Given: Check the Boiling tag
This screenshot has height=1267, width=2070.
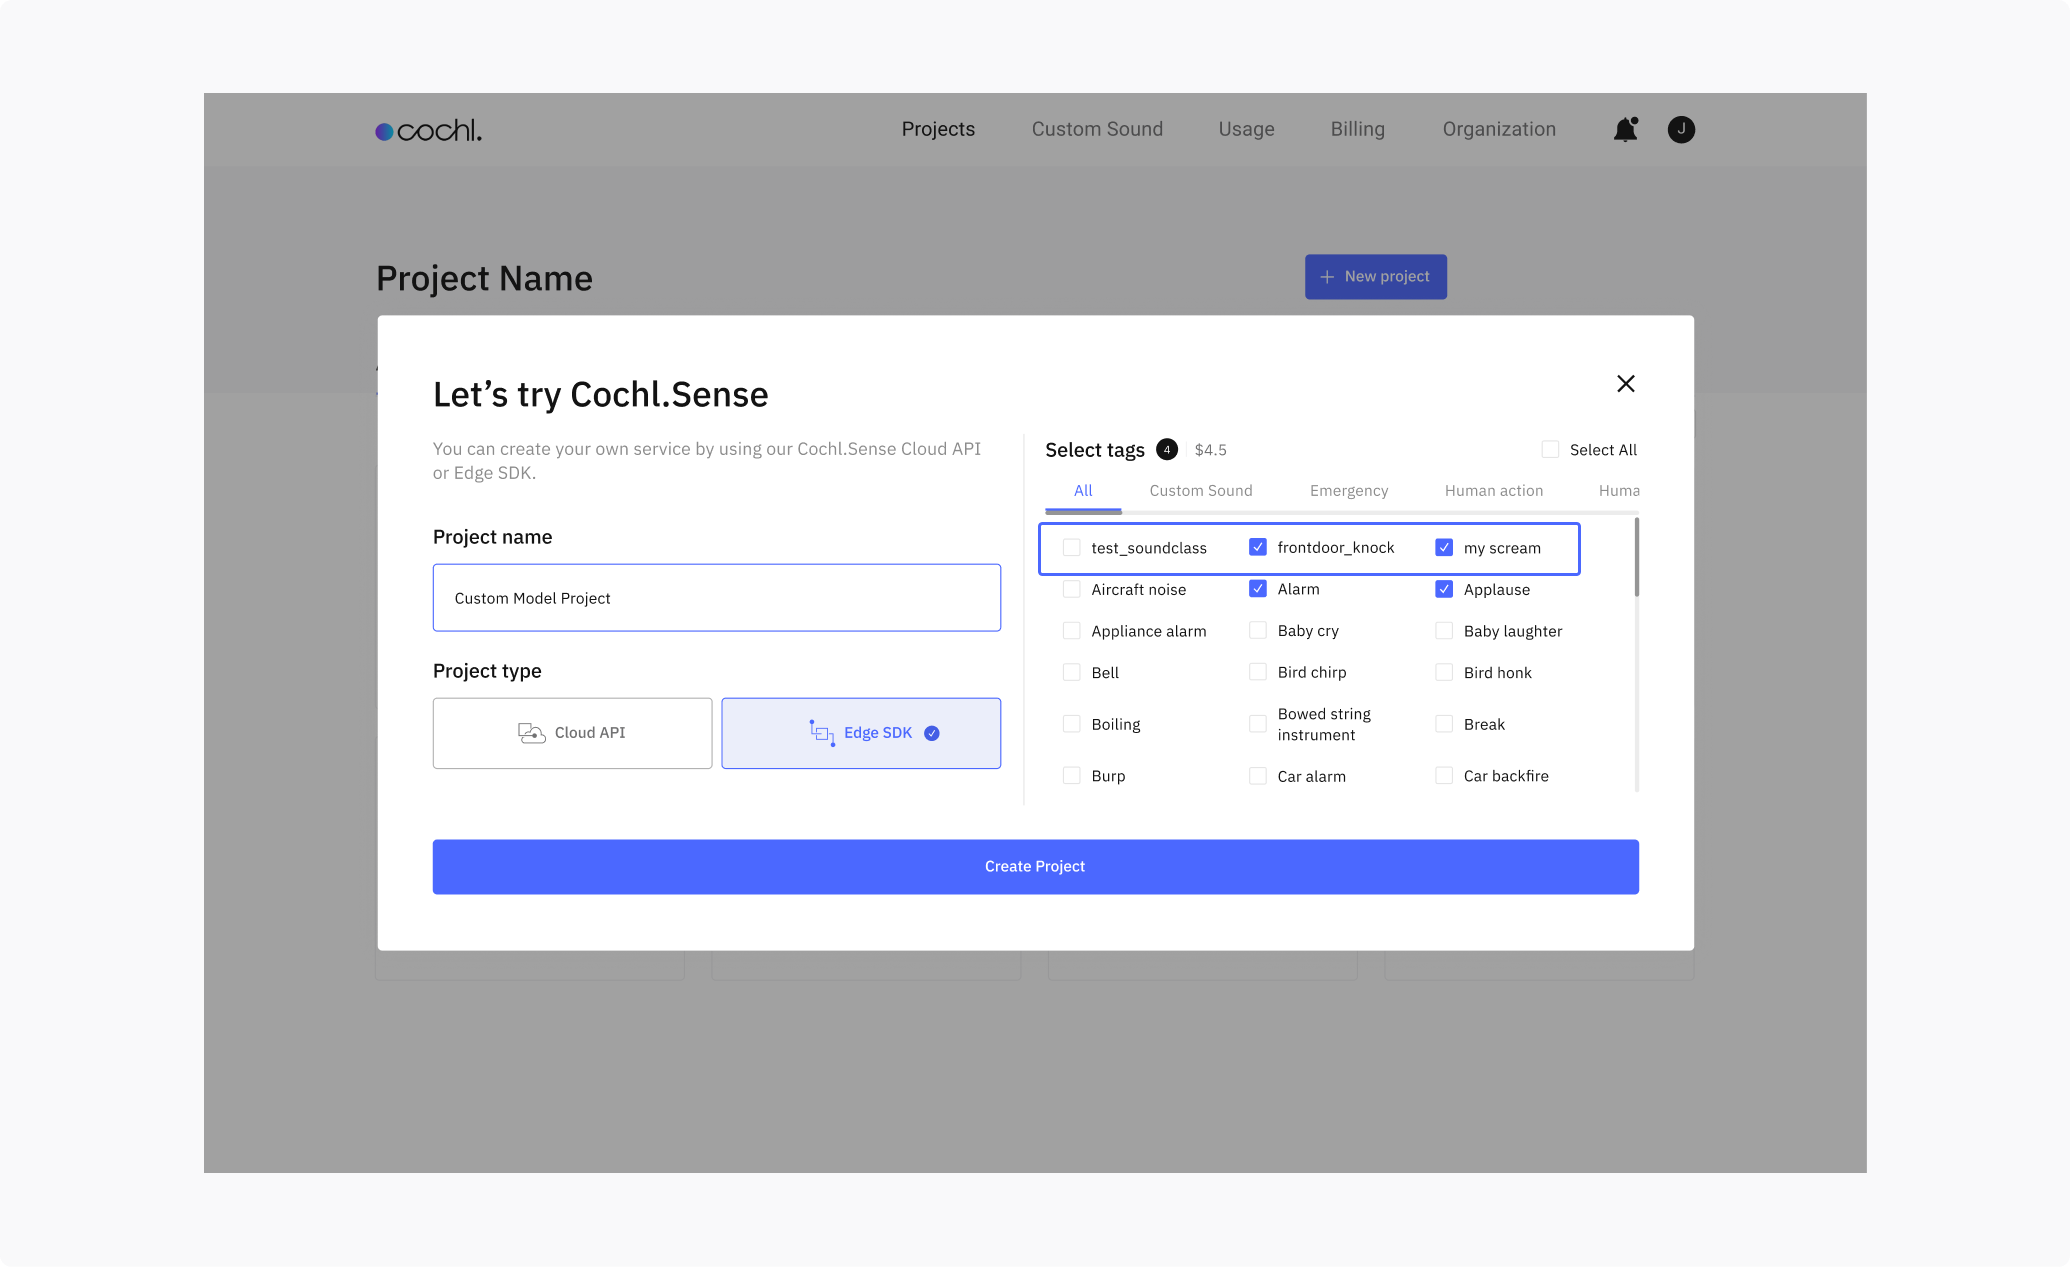Looking at the screenshot, I should pos(1071,724).
